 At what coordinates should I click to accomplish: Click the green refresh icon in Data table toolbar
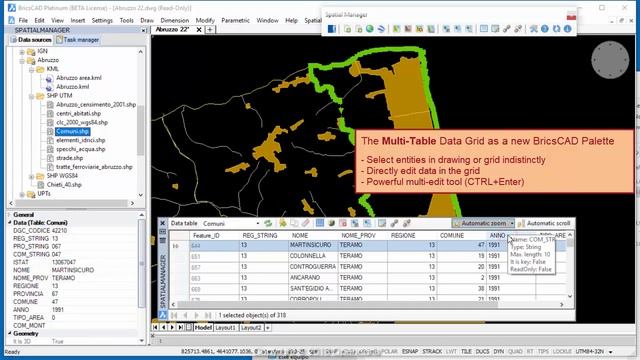[x=268, y=223]
